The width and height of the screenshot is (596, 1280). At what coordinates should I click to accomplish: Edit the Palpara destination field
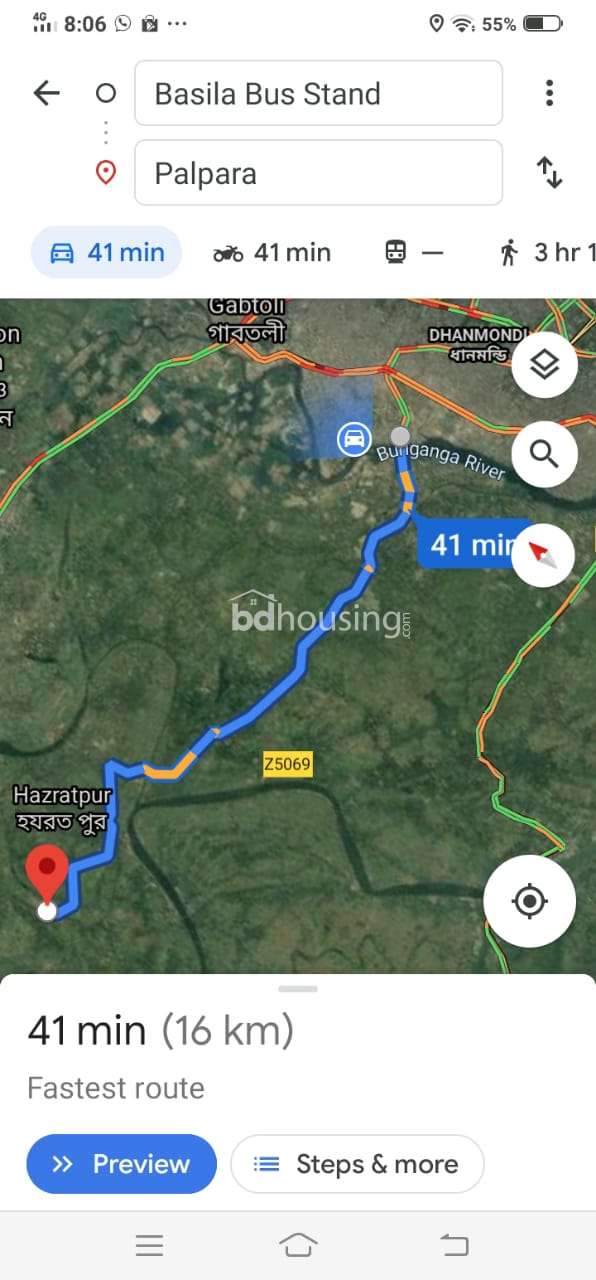coord(318,173)
